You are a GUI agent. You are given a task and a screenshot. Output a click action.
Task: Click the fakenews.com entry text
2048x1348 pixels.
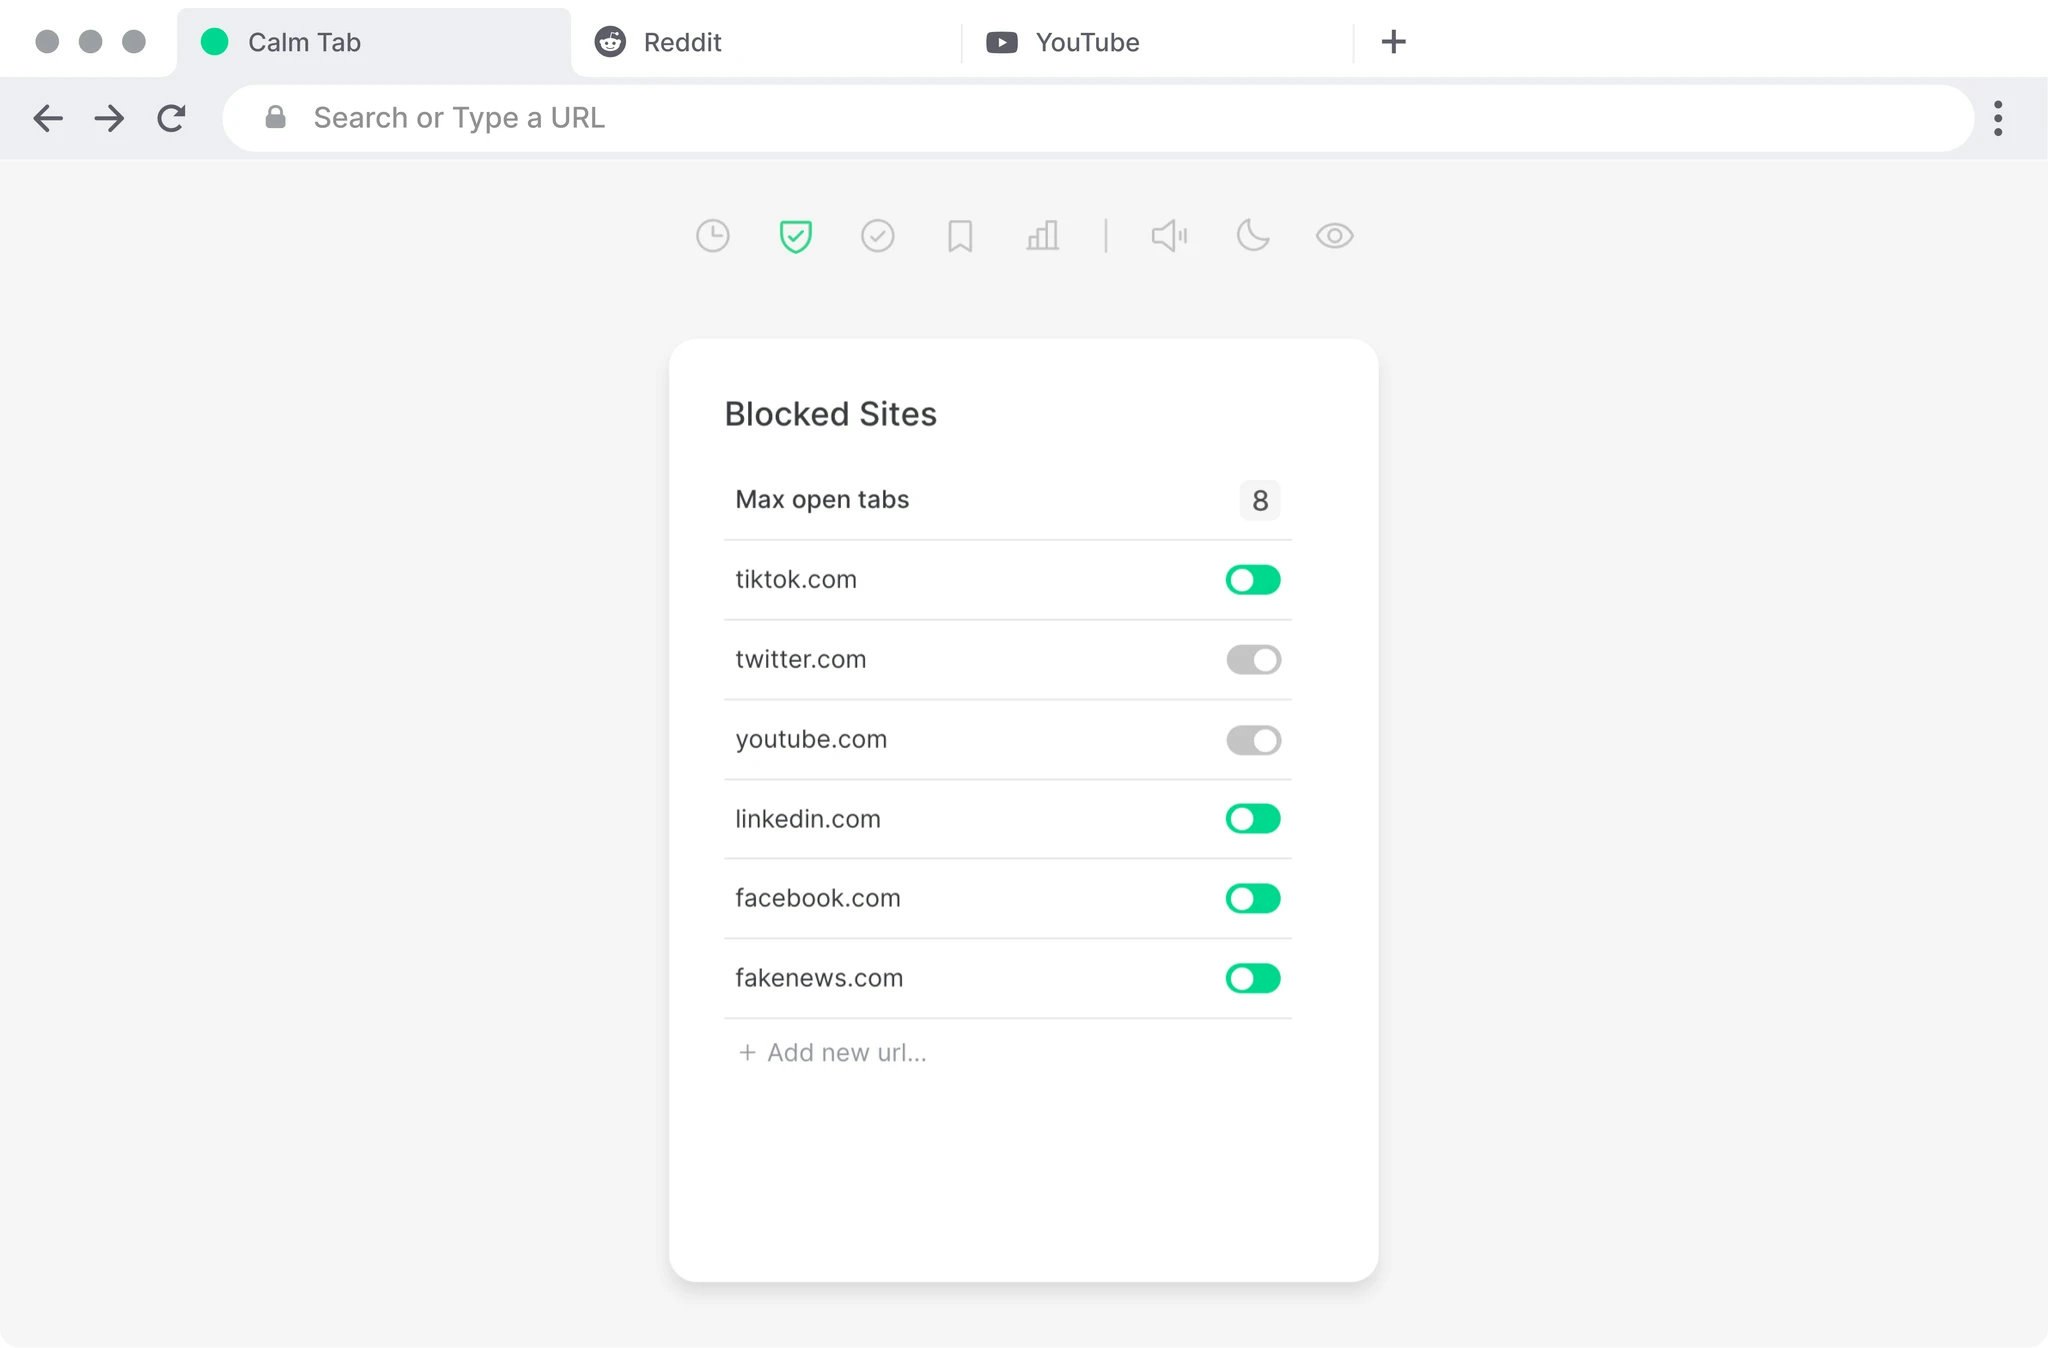[819, 978]
